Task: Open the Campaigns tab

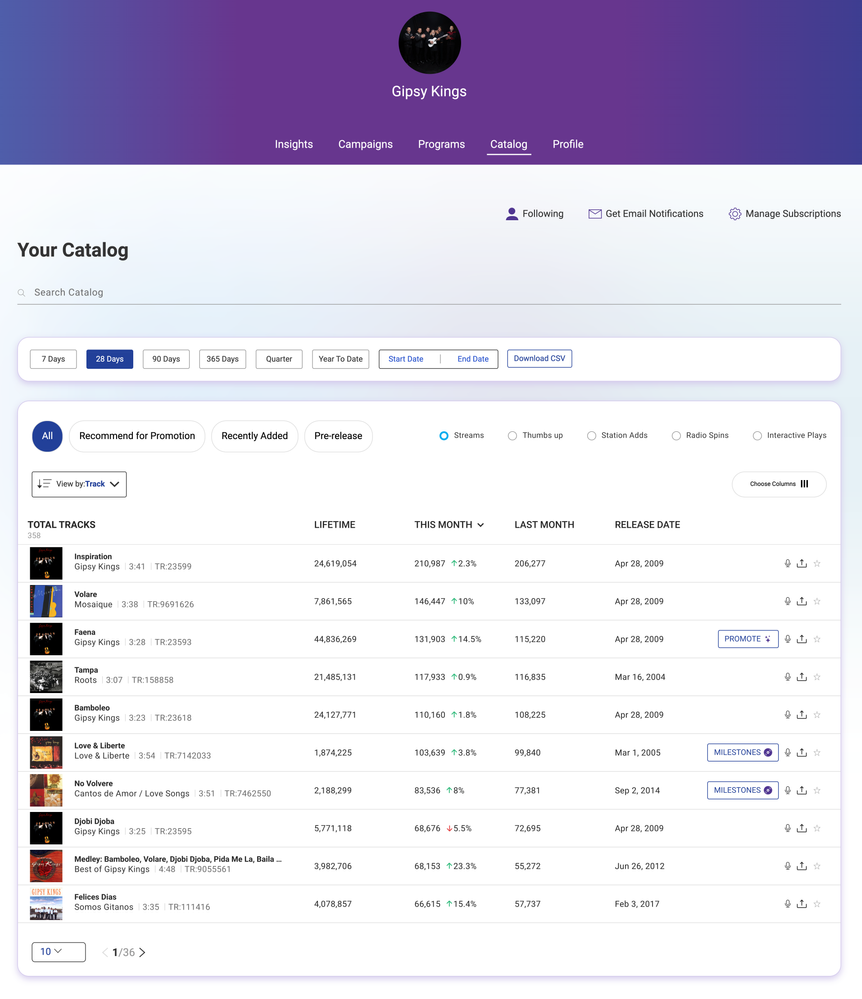Action: (x=365, y=145)
